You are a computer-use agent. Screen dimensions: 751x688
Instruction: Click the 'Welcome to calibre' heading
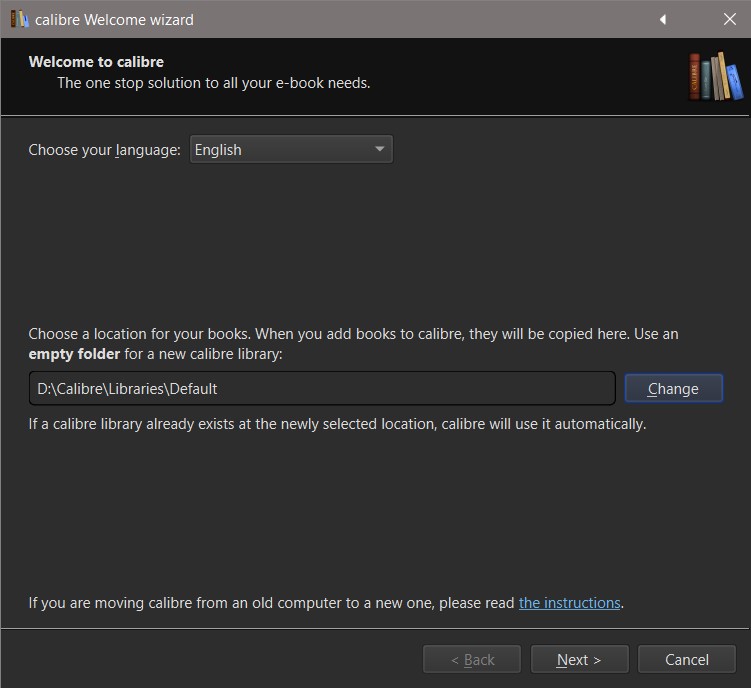96,62
